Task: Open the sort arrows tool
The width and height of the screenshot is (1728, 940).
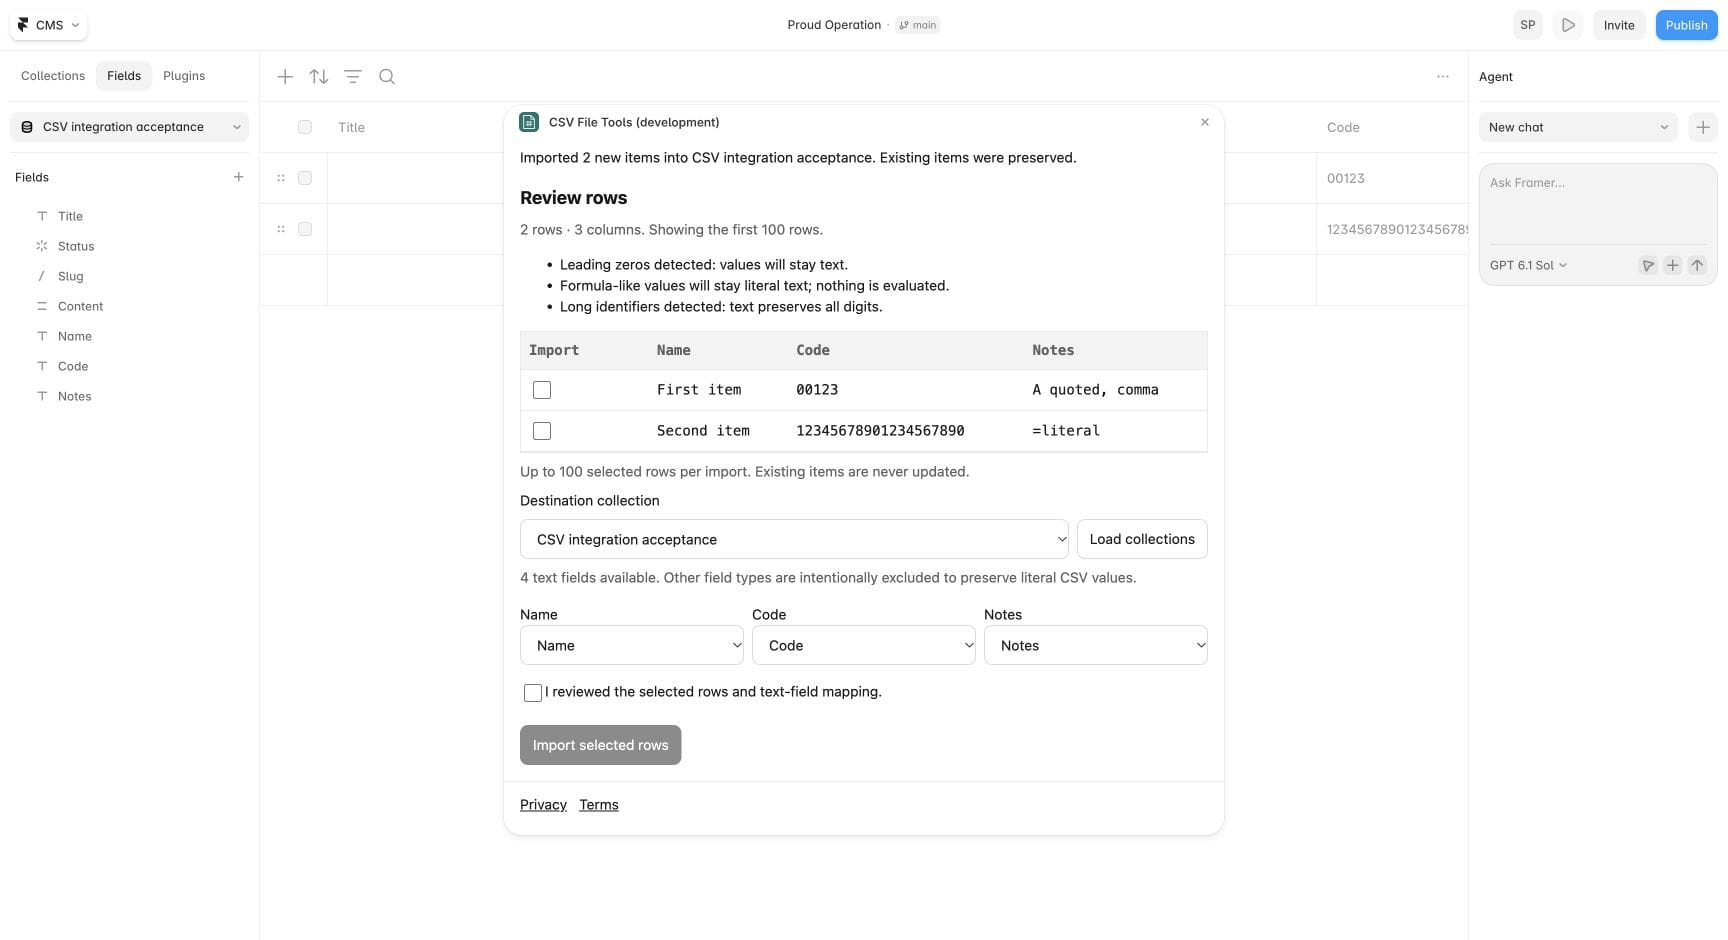Action: click(x=319, y=76)
